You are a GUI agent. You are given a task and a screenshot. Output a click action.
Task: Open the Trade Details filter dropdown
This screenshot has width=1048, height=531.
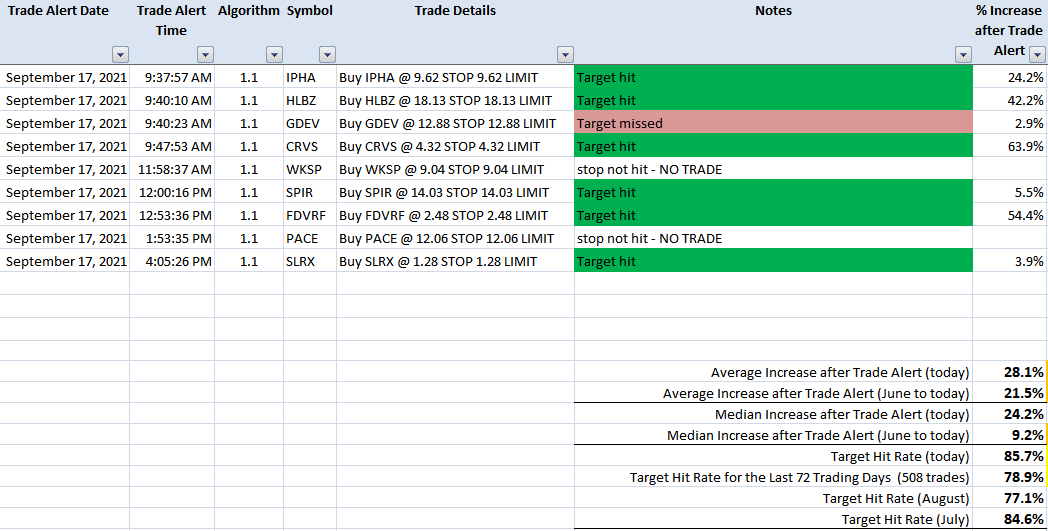click(x=565, y=55)
